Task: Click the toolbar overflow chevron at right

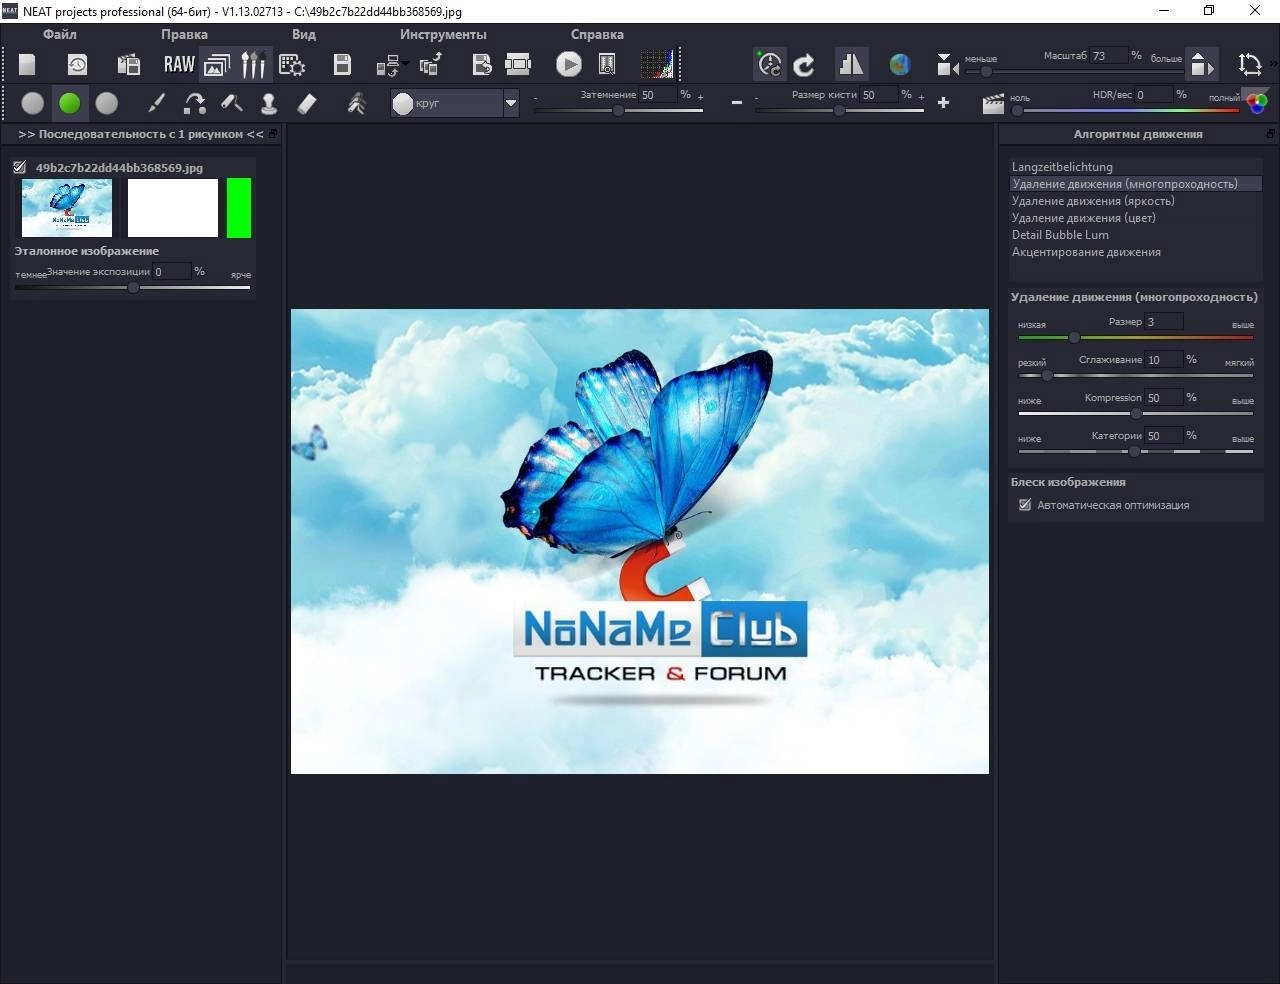Action: pos(1273,65)
